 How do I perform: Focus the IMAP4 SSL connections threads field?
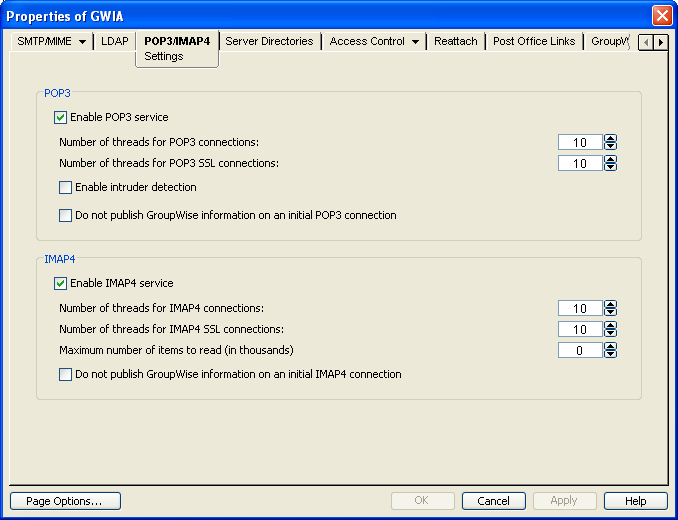point(580,329)
